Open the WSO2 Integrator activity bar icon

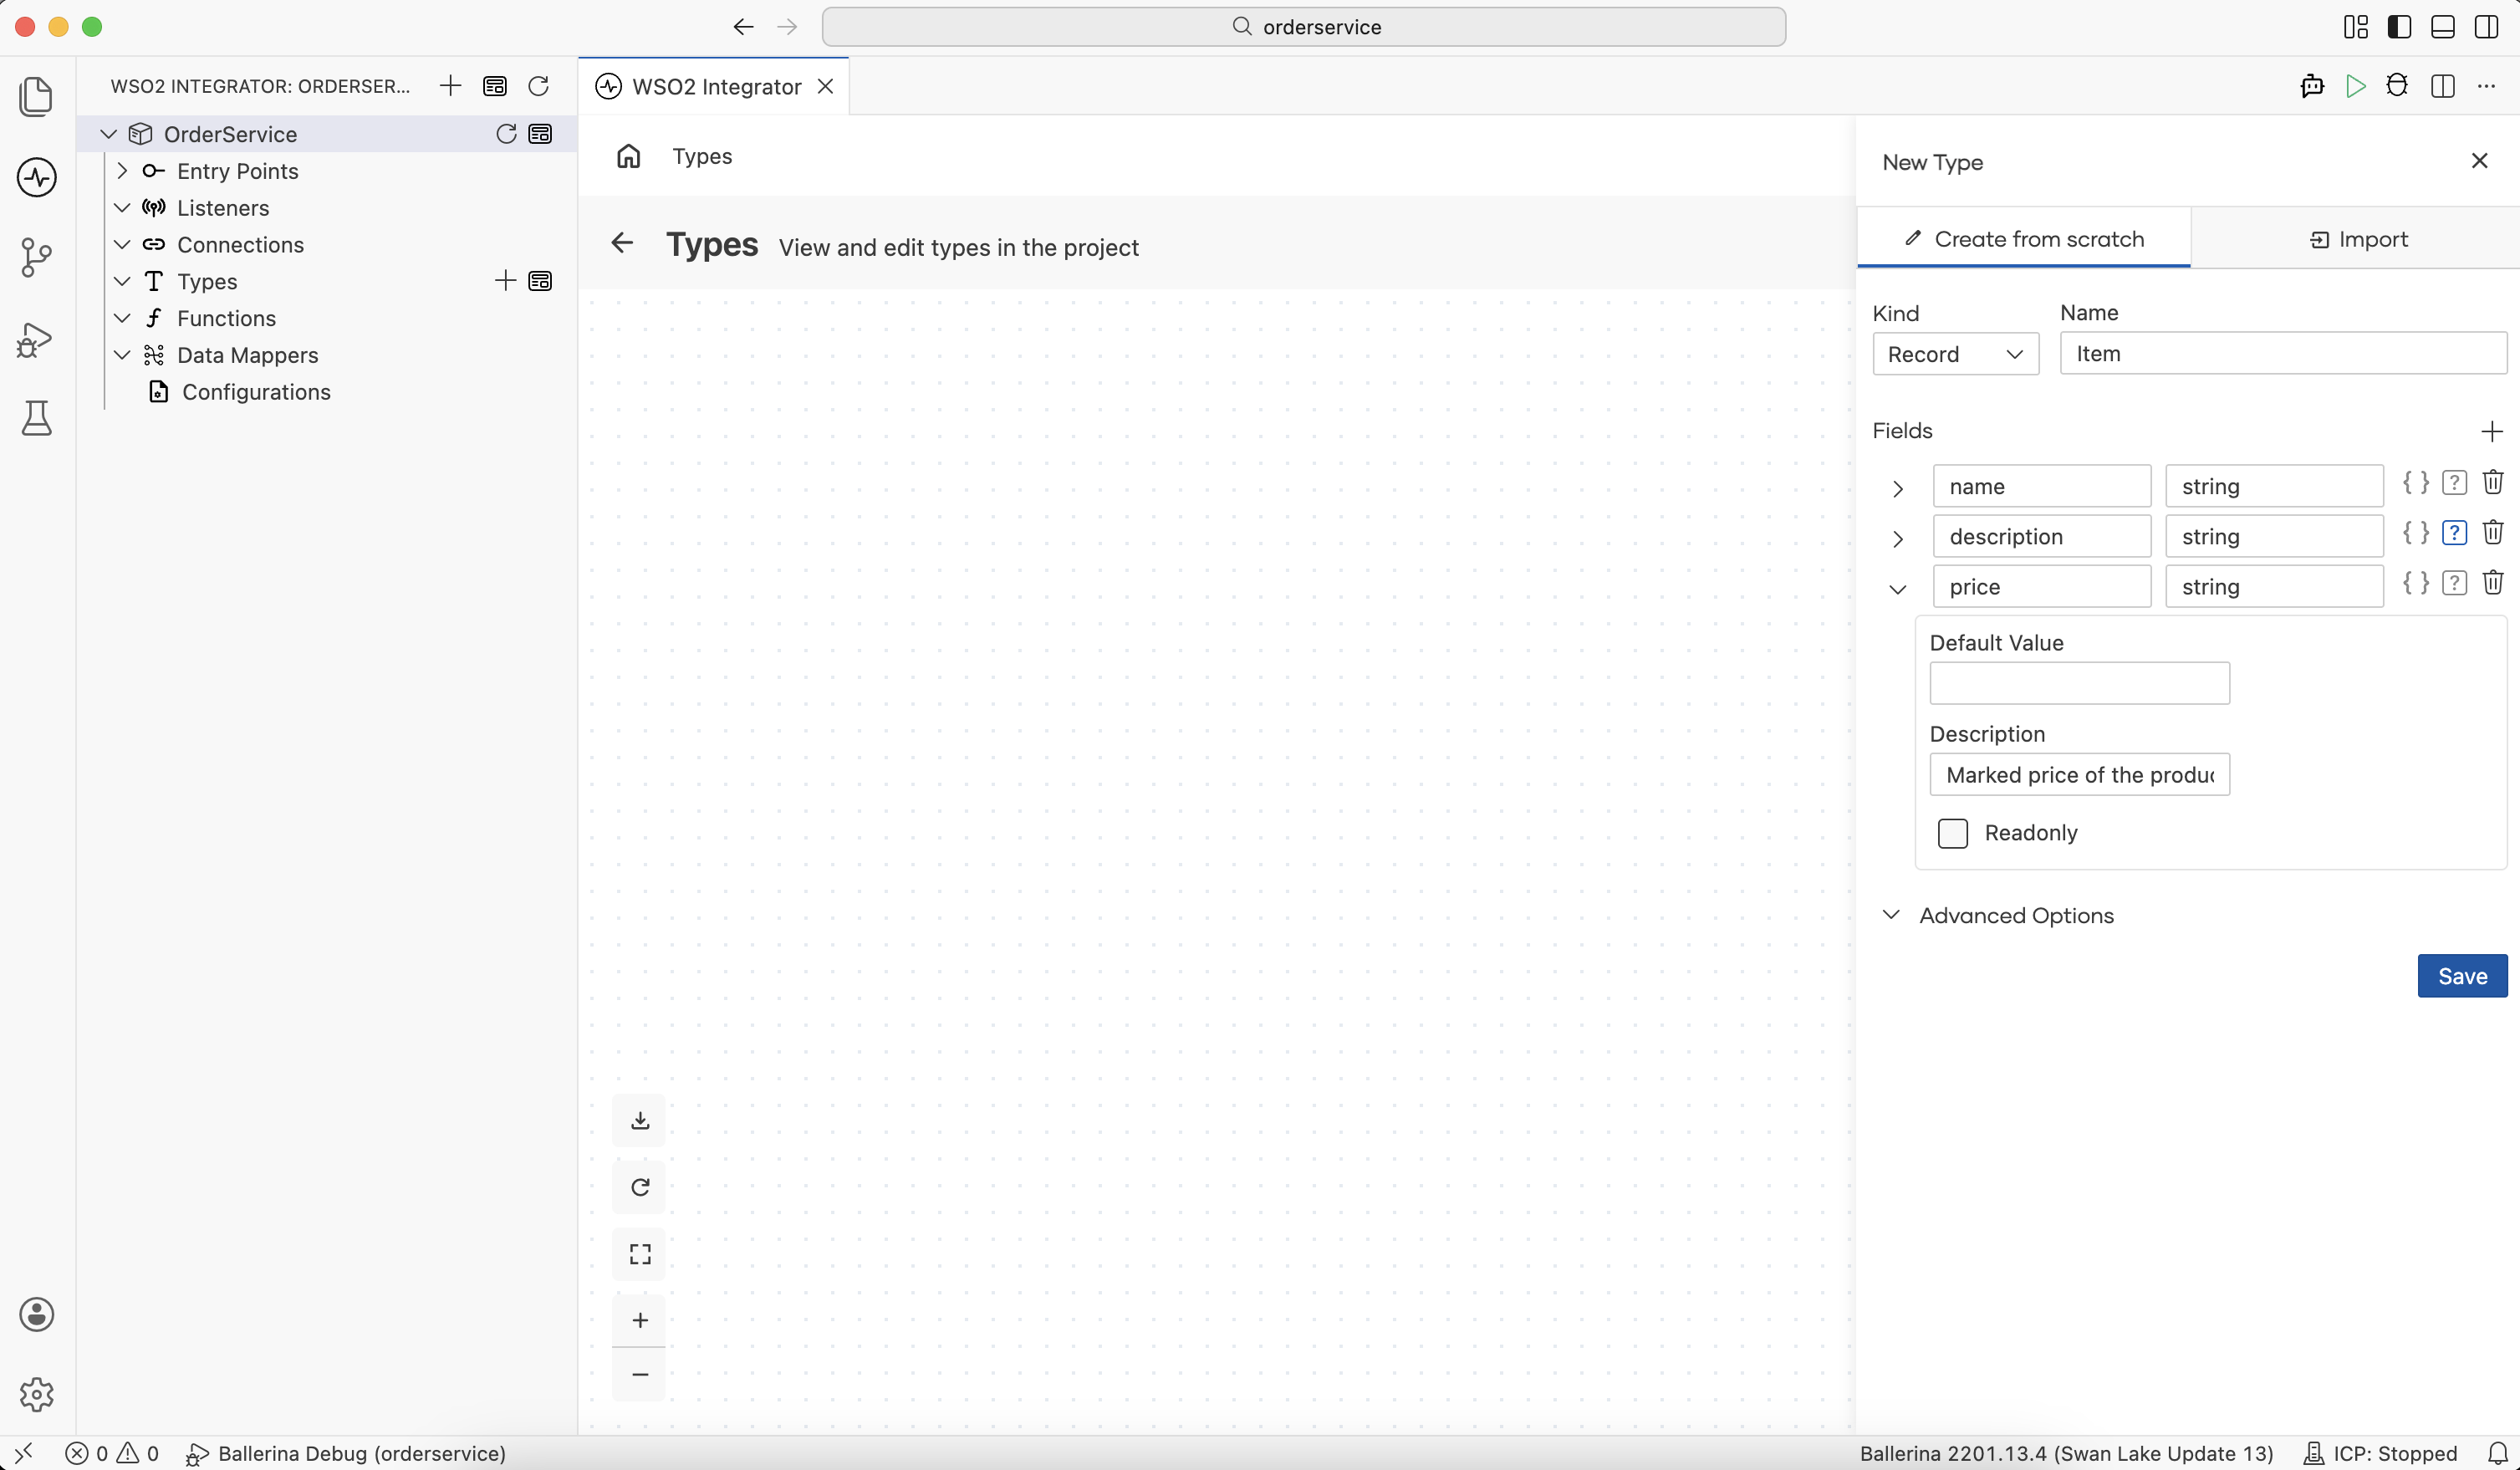click(x=37, y=177)
